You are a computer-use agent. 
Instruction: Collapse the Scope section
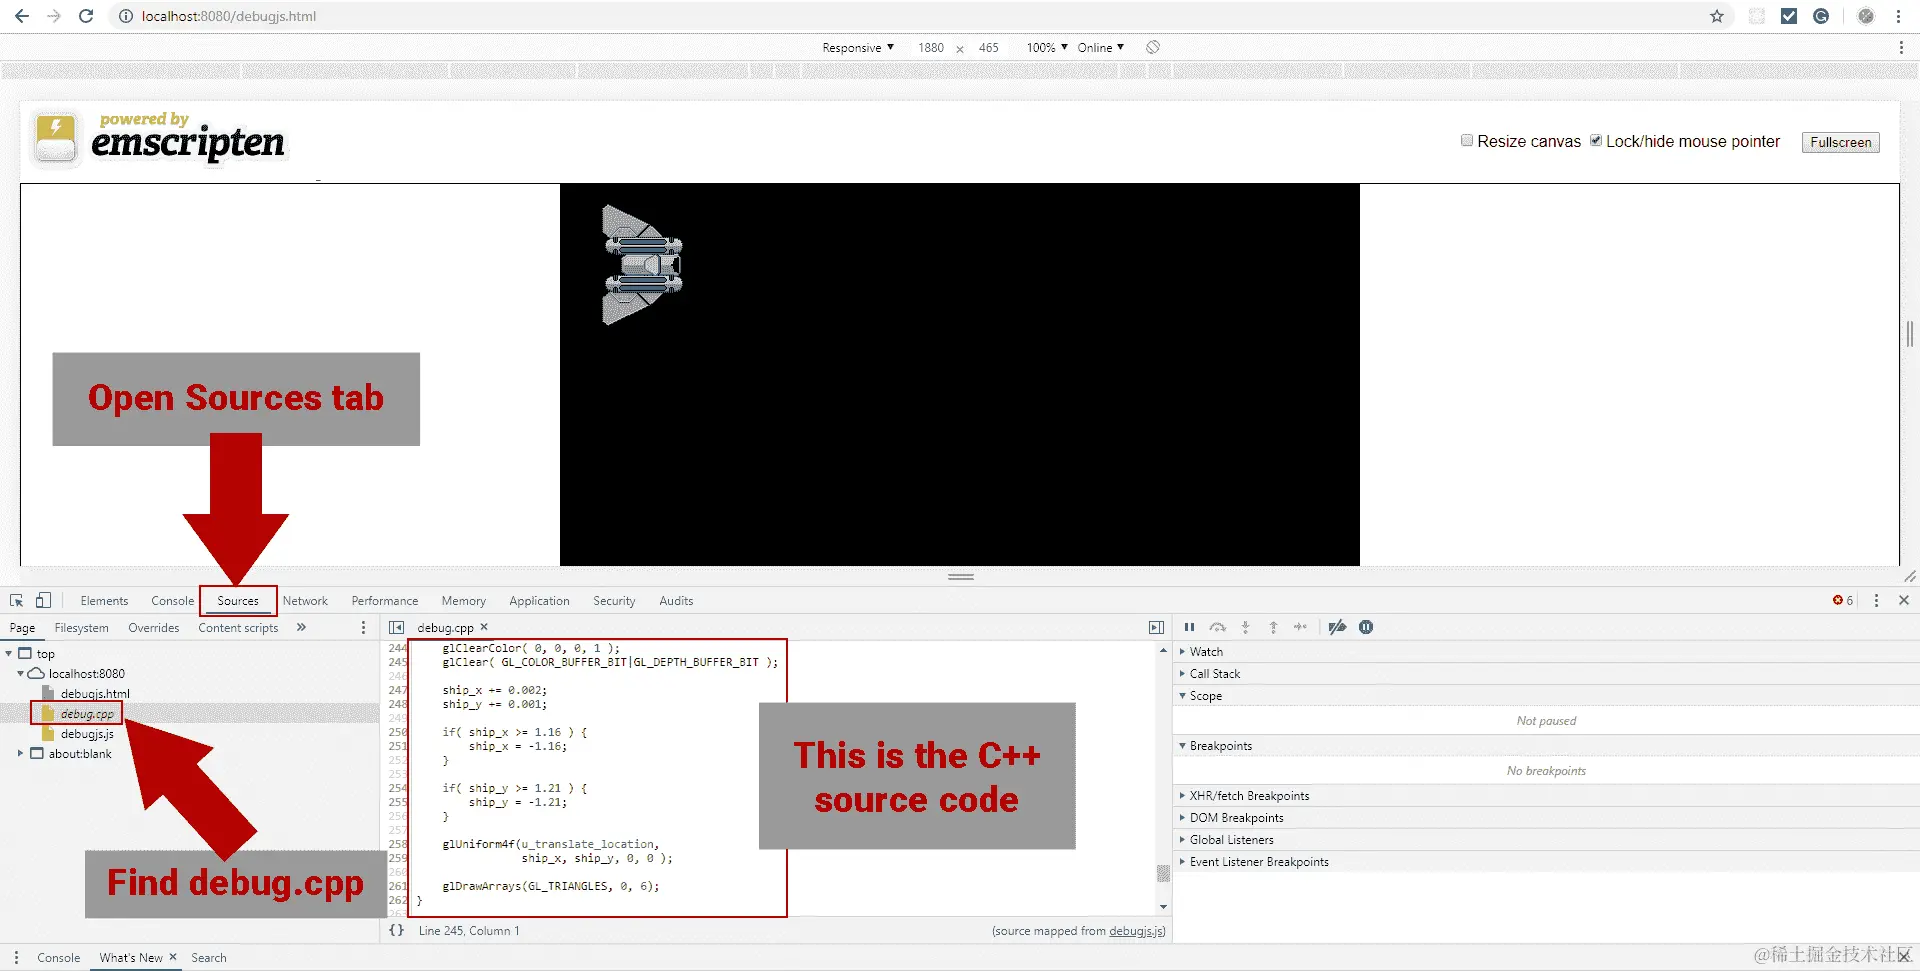[x=1206, y=695]
